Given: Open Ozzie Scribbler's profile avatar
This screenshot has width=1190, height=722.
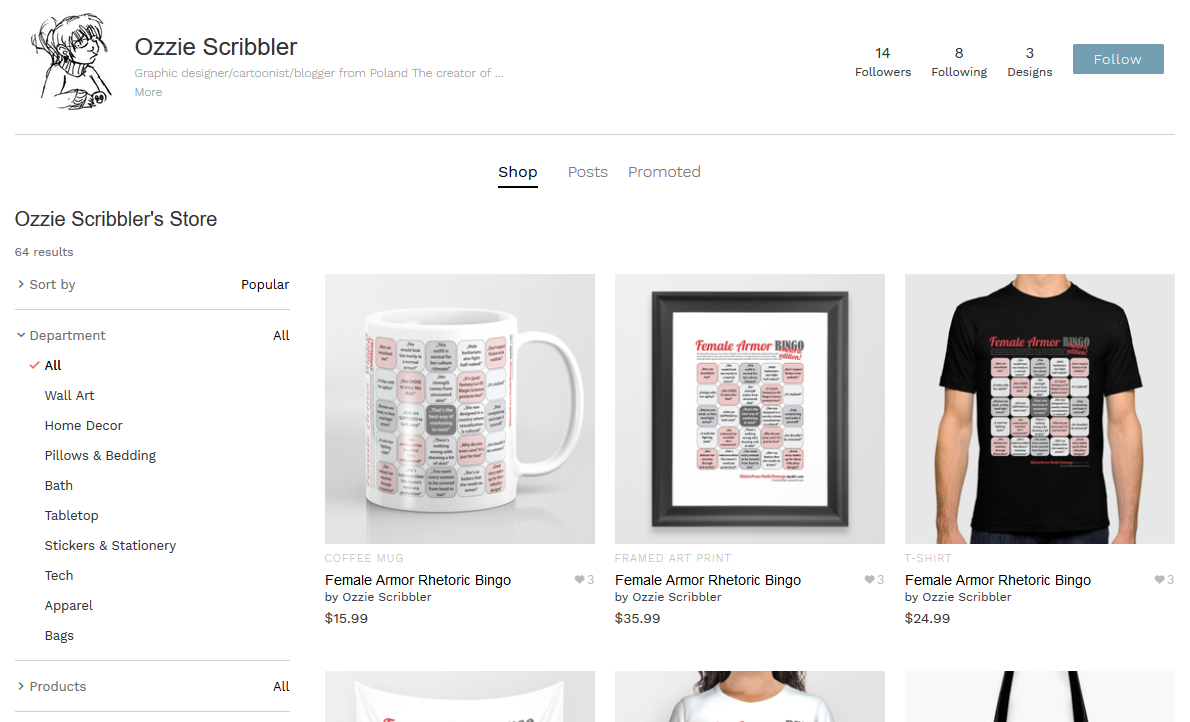Looking at the screenshot, I should coord(71,61).
